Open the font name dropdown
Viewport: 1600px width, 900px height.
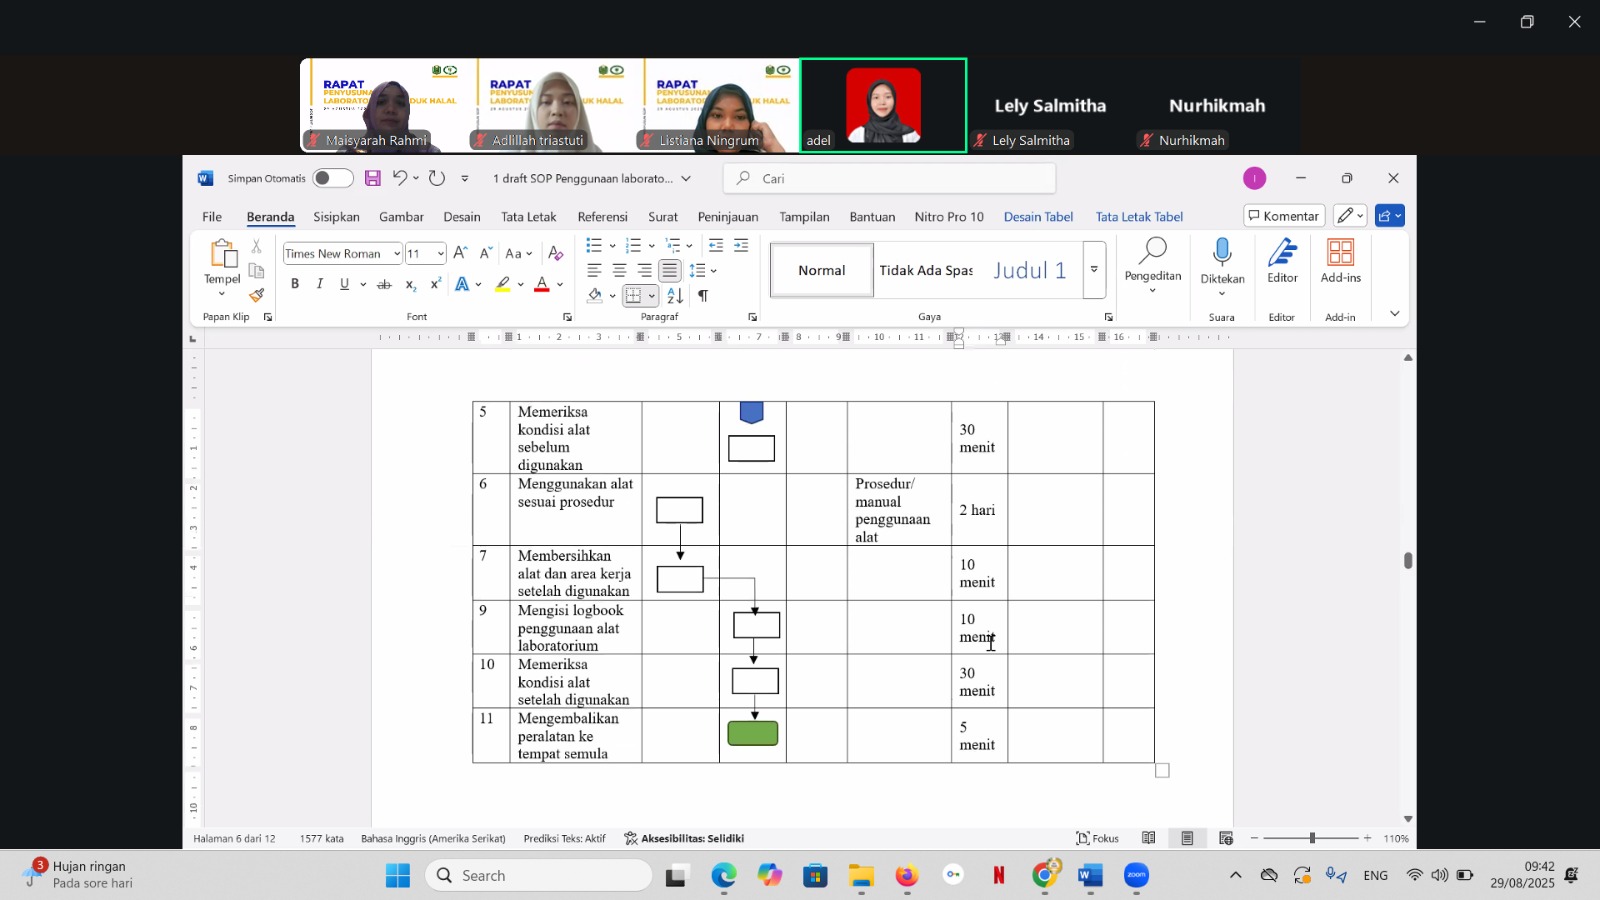point(397,254)
